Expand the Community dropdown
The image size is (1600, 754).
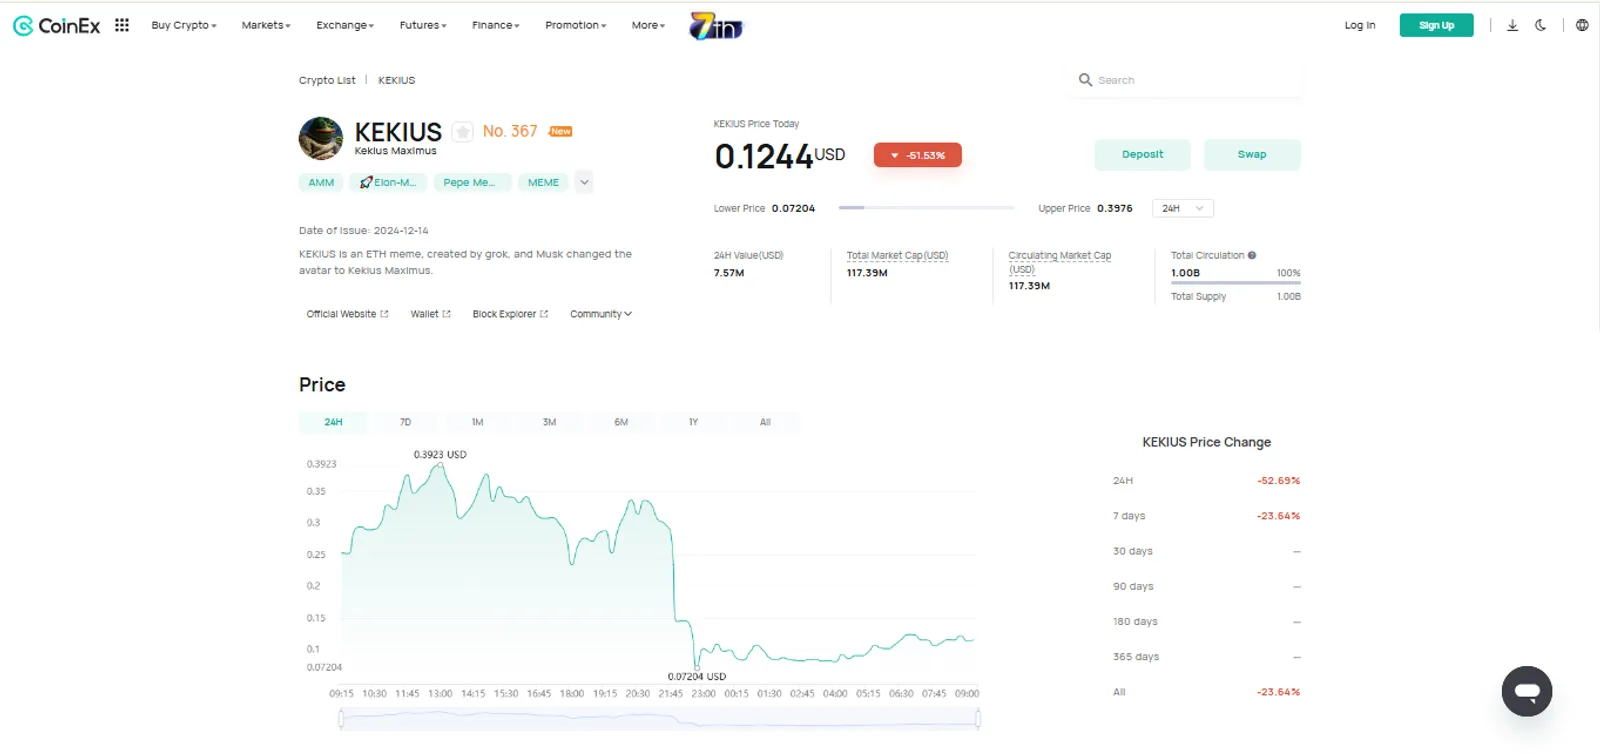point(601,314)
